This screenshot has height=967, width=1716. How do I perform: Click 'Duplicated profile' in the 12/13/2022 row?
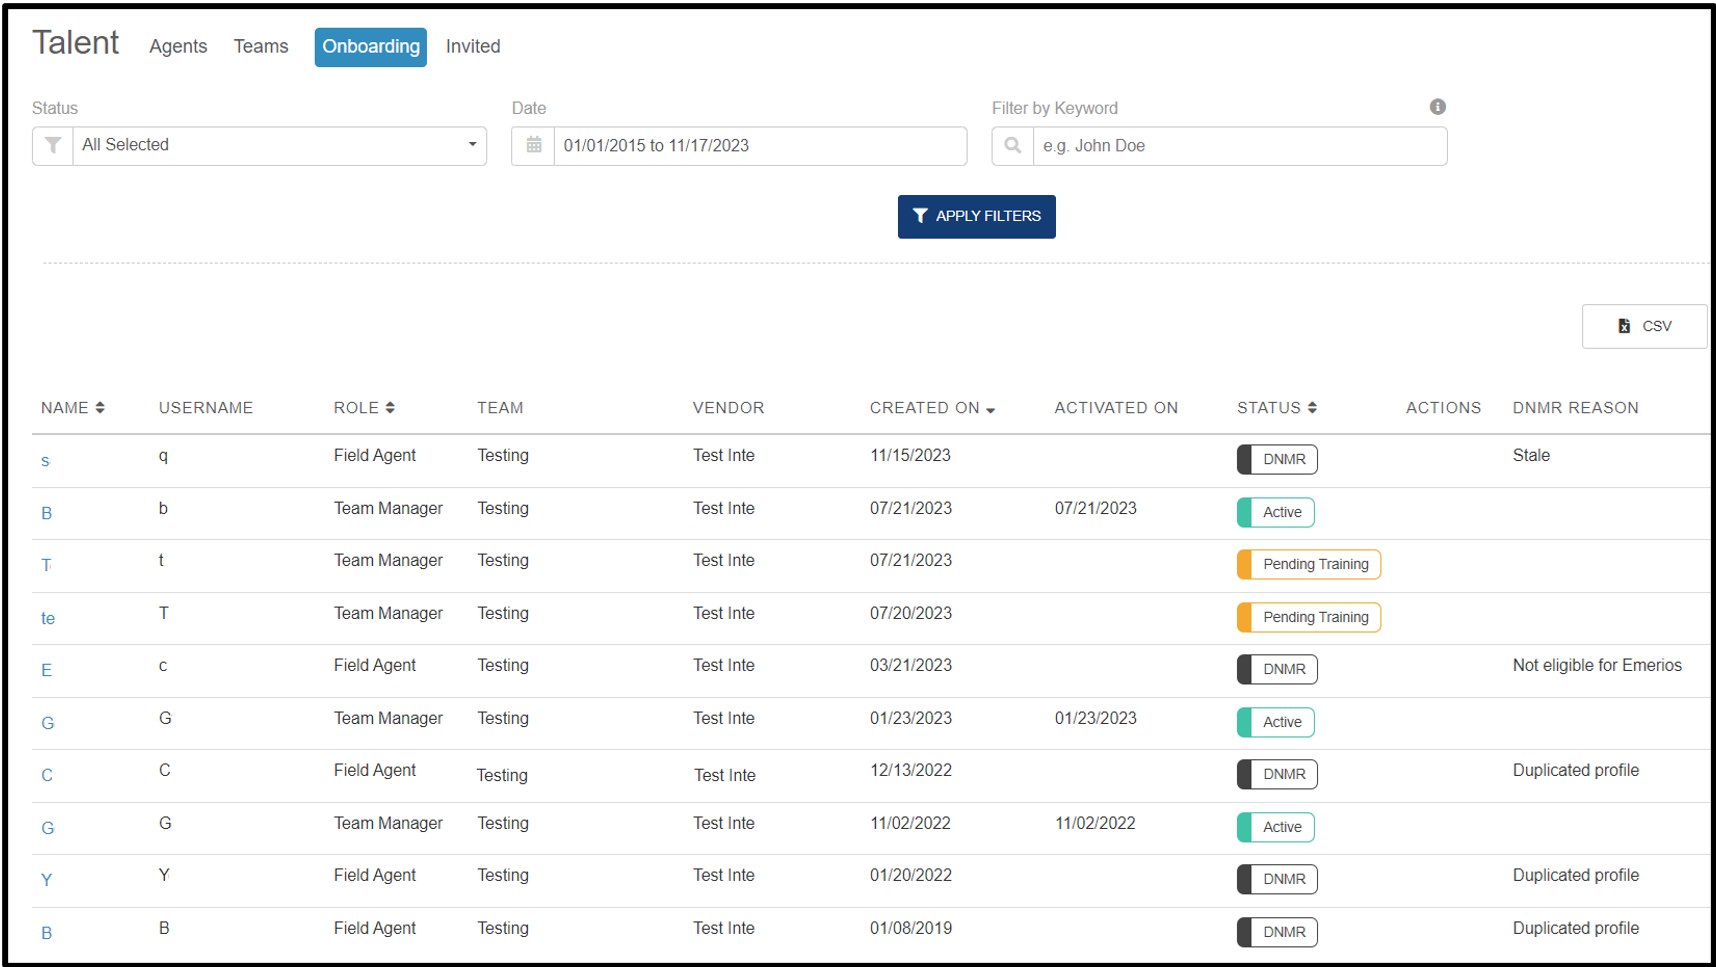(x=1576, y=771)
